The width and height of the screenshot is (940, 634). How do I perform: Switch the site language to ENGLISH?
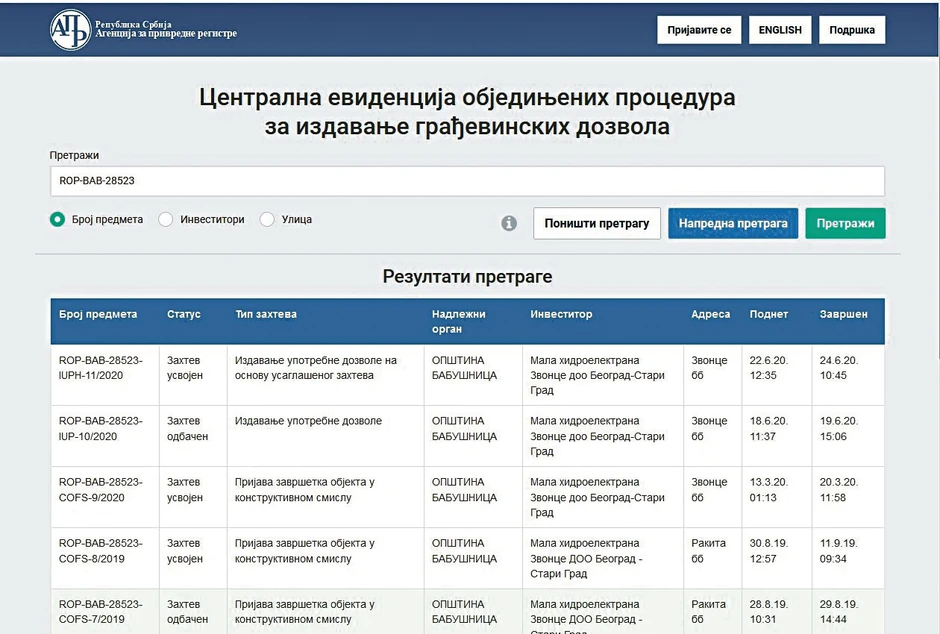[780, 29]
